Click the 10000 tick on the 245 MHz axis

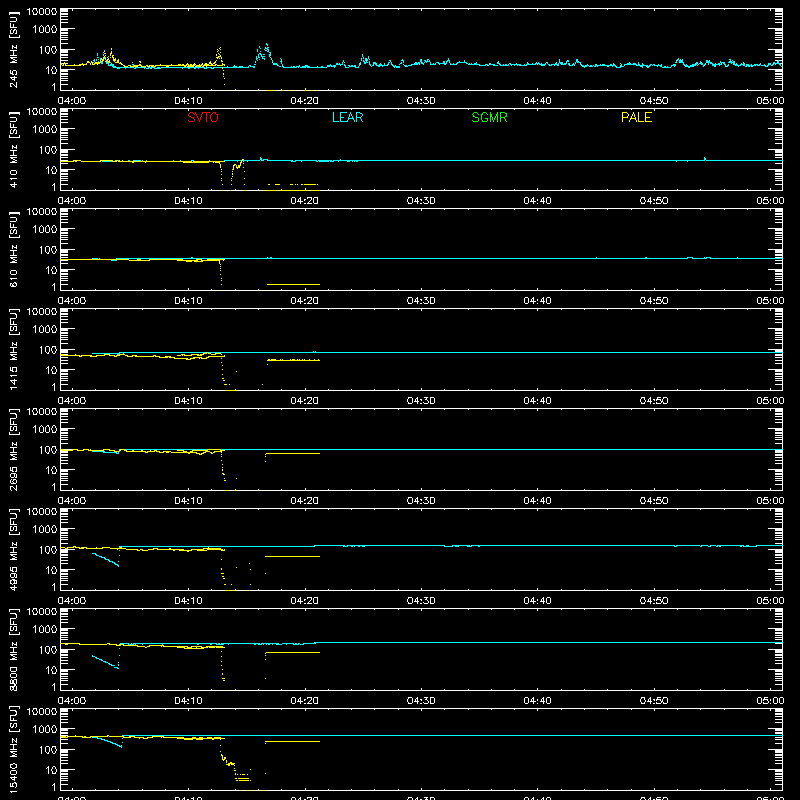42,12
